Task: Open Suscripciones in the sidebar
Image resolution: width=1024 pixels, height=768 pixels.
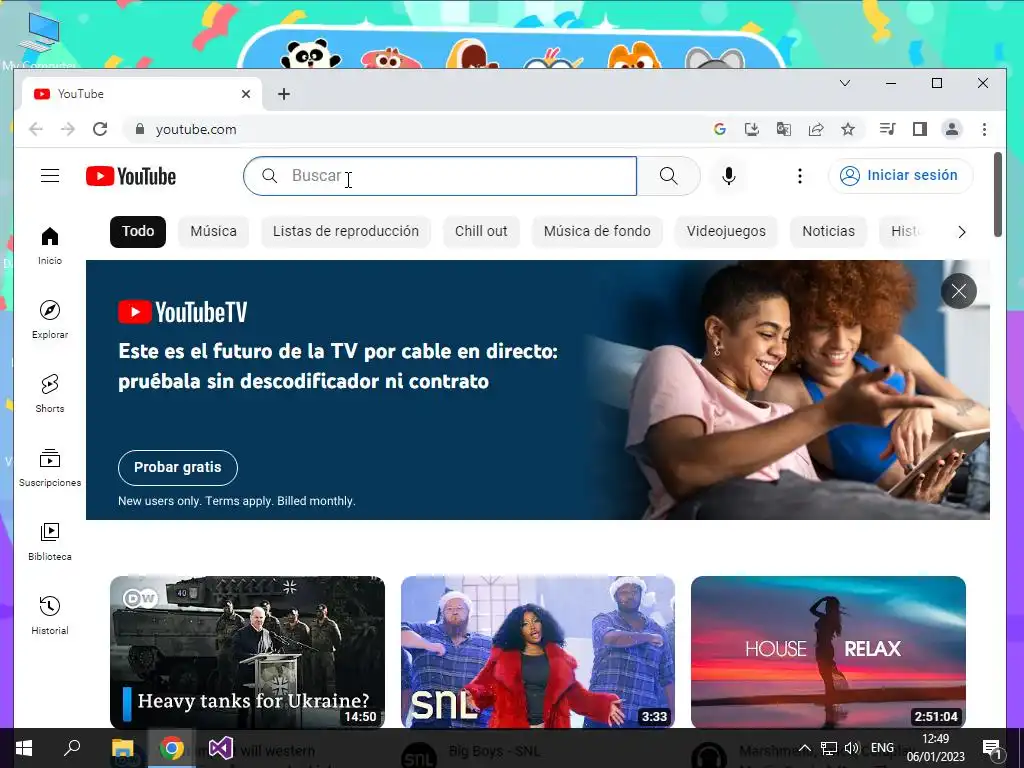Action: pyautogui.click(x=50, y=468)
